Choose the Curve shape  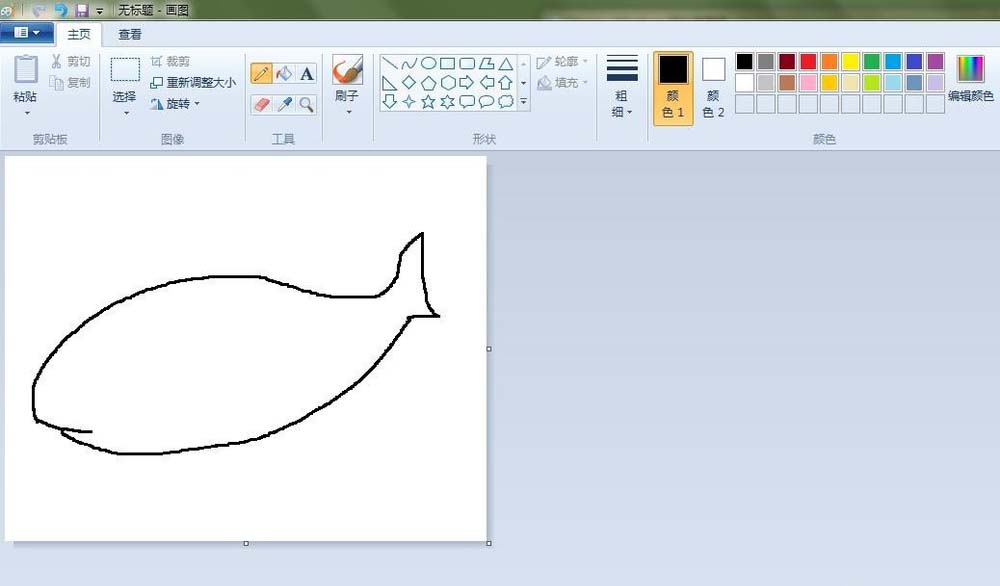click(409, 63)
